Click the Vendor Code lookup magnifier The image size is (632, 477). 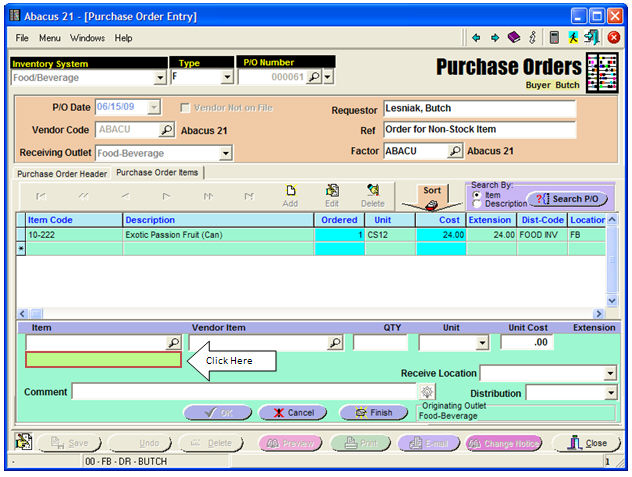pos(166,130)
